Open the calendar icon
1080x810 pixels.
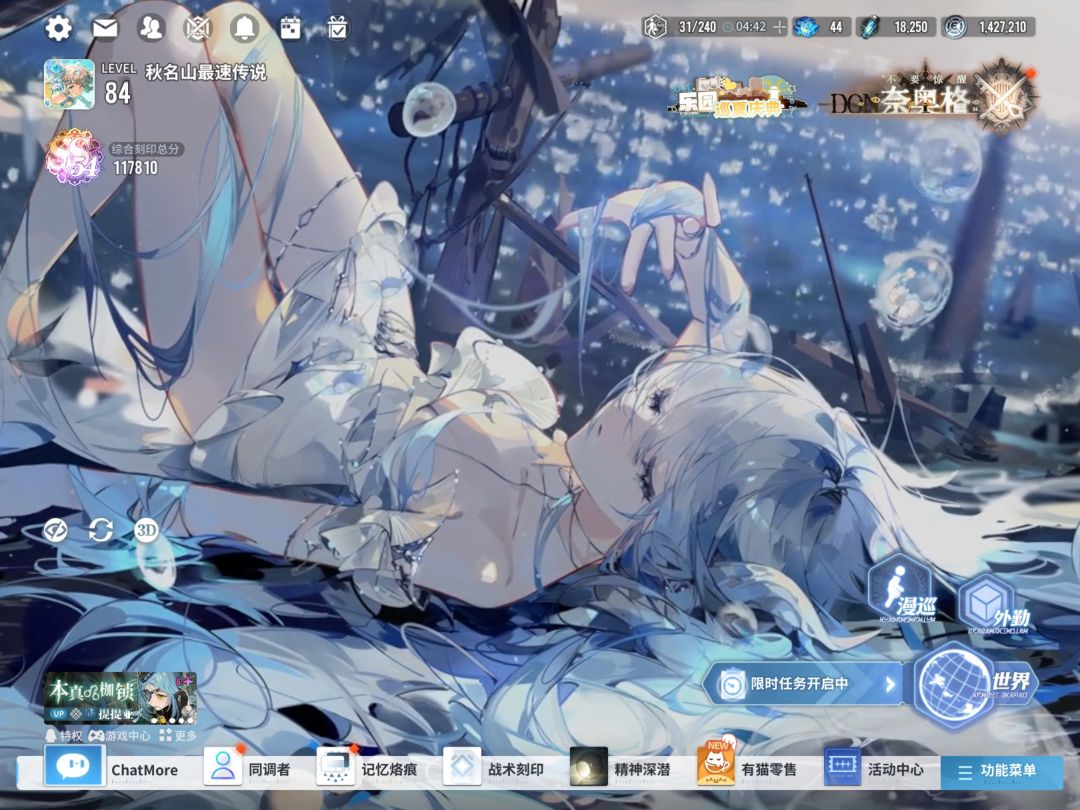coord(291,28)
